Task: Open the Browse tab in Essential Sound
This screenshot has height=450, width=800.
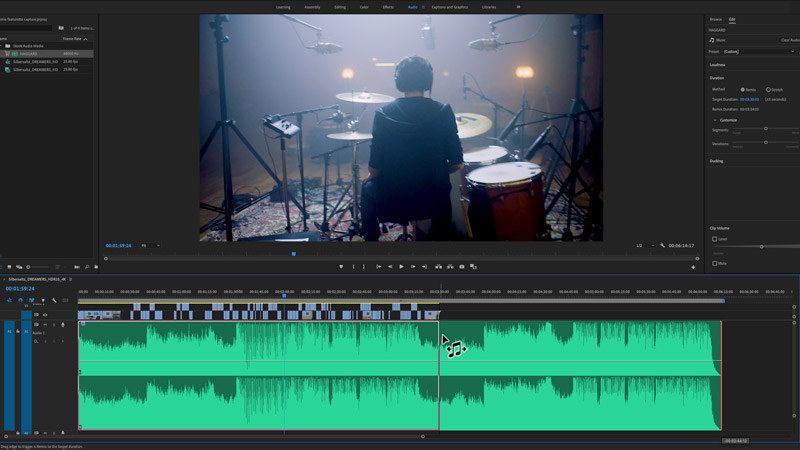Action: [715, 19]
